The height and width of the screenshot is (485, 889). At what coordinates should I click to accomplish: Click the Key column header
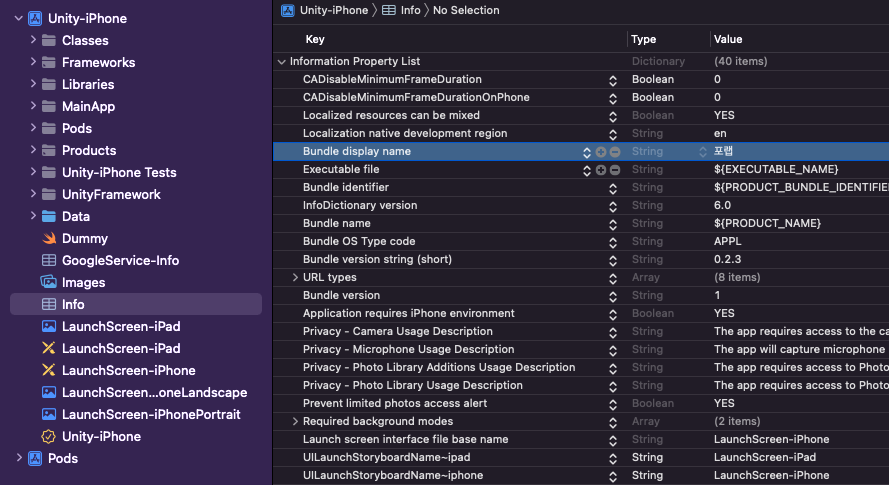(x=315, y=39)
